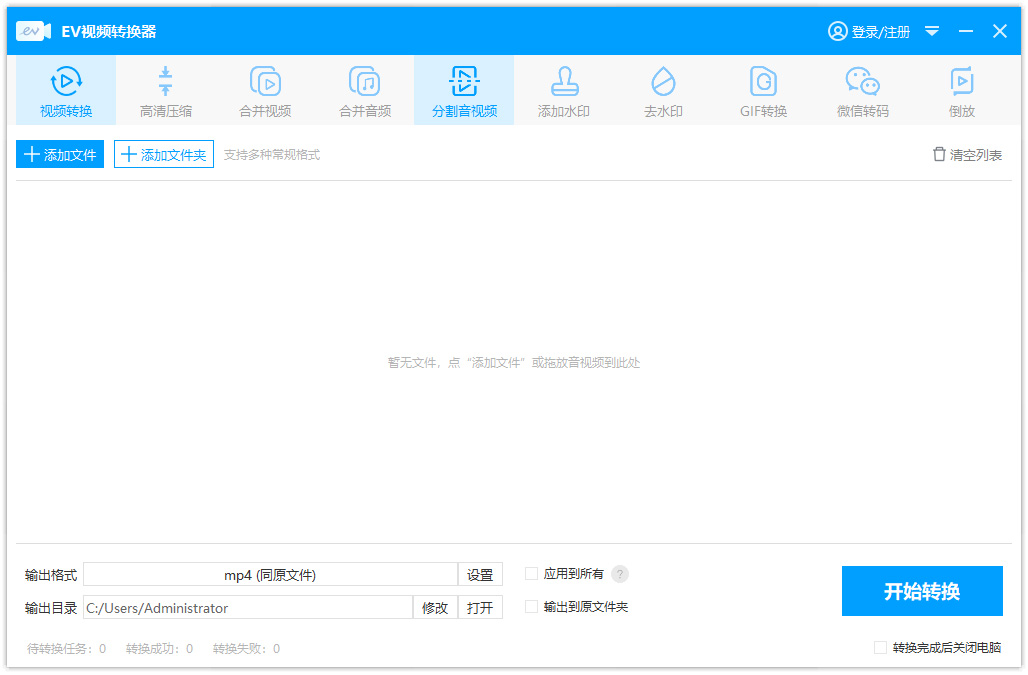
Task: Enable the 应用到所有 checkbox
Action: pyautogui.click(x=531, y=574)
